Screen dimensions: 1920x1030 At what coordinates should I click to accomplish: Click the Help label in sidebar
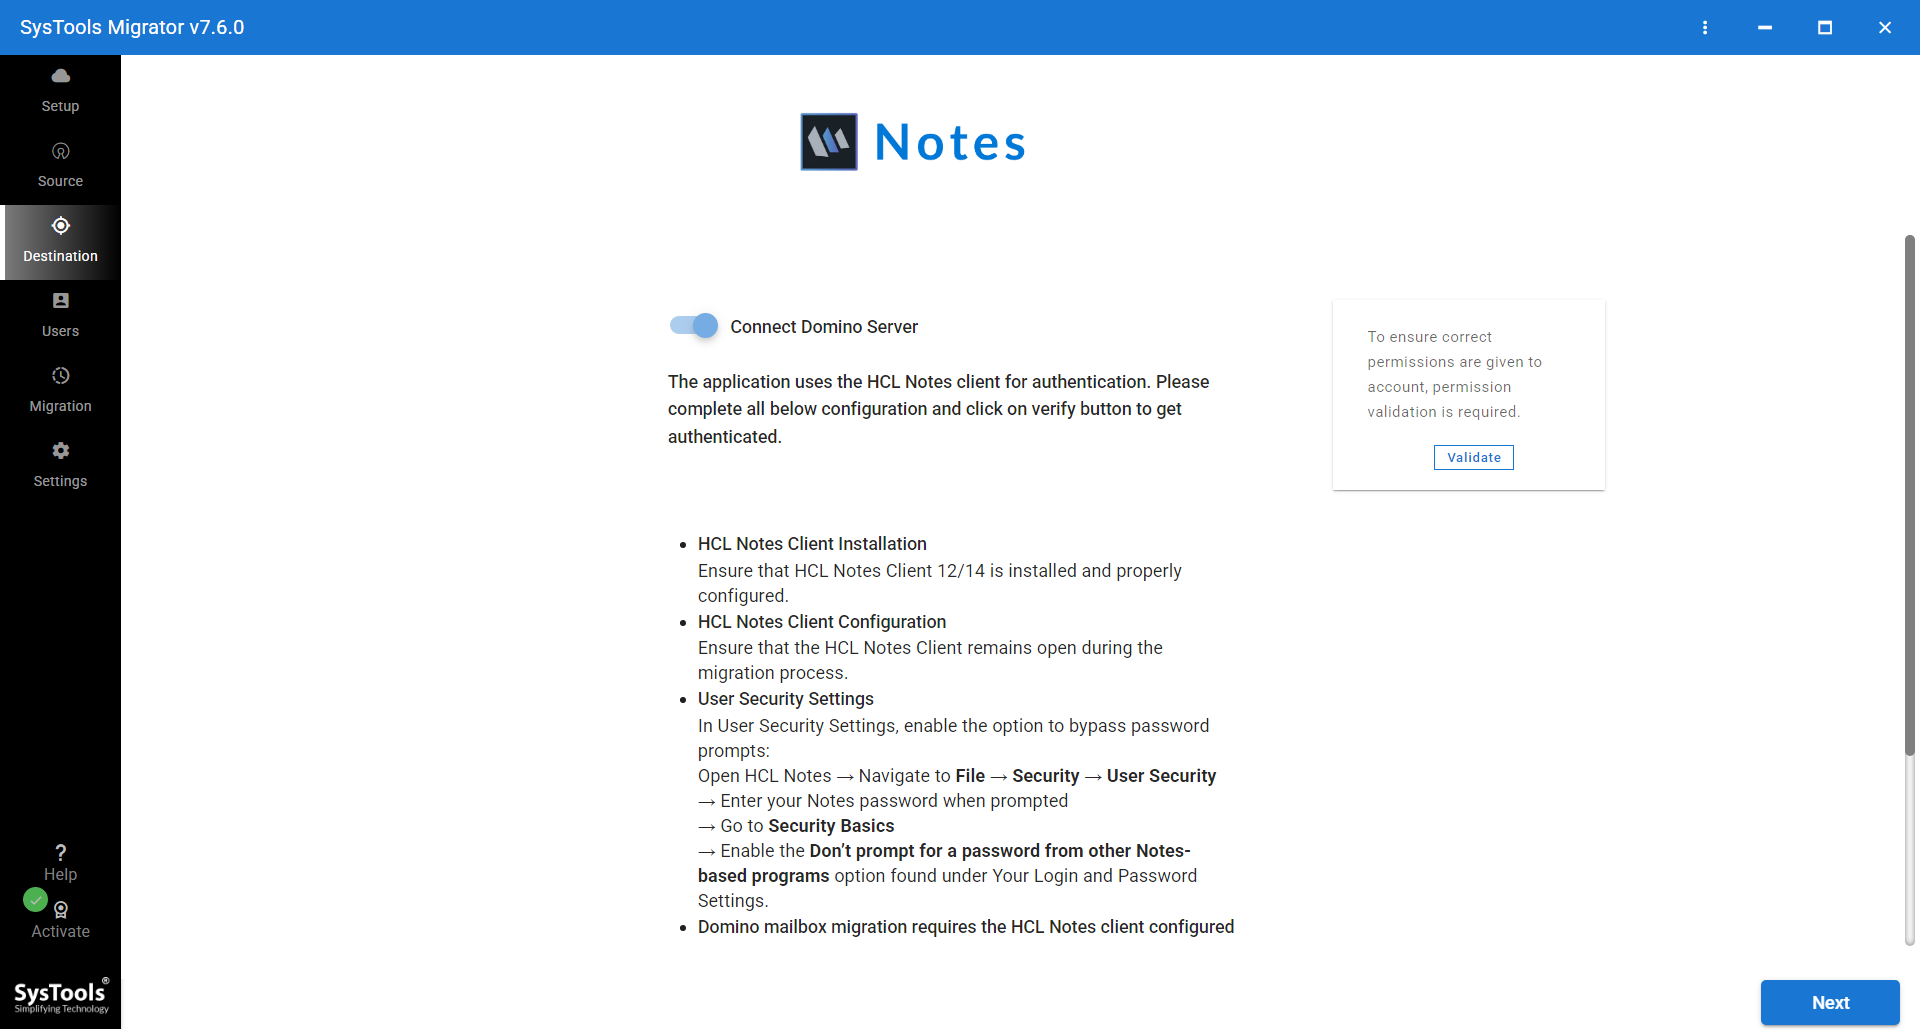(x=60, y=874)
